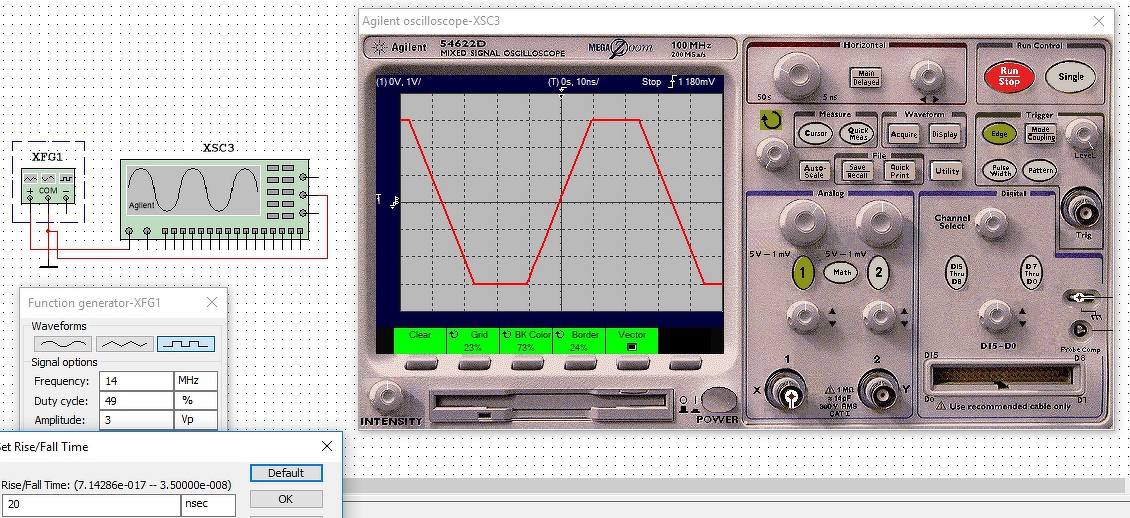Click the Pattern trigger button
This screenshot has width=1130, height=518.
(1039, 171)
